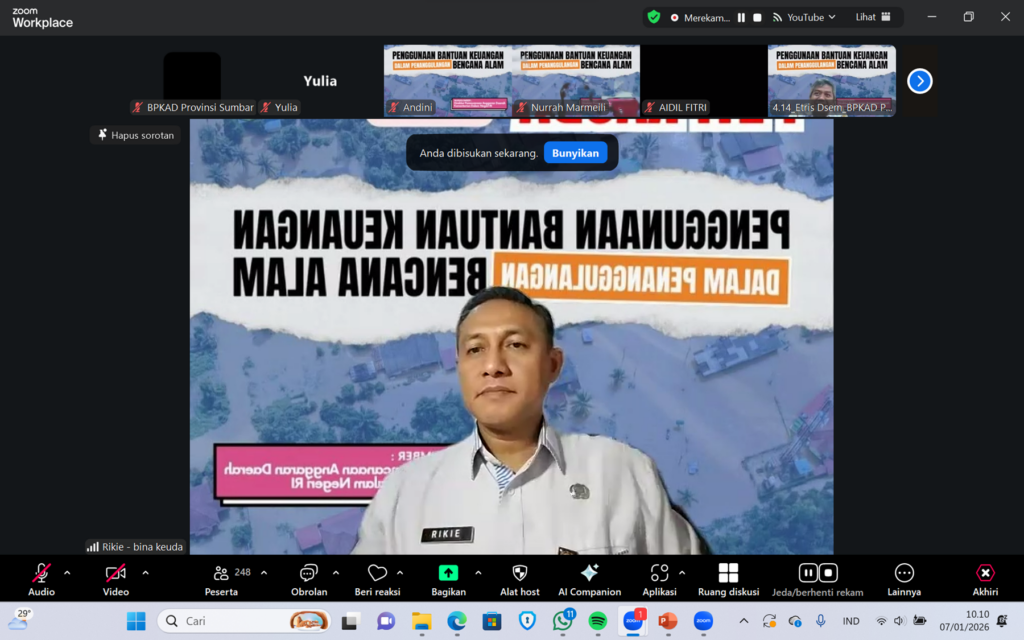Click the system tray microphone icon
This screenshot has height=640, width=1024.
[x=821, y=621]
